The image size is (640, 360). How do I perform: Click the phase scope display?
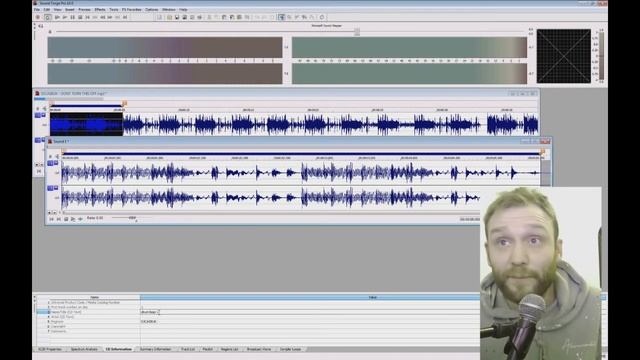(x=563, y=56)
